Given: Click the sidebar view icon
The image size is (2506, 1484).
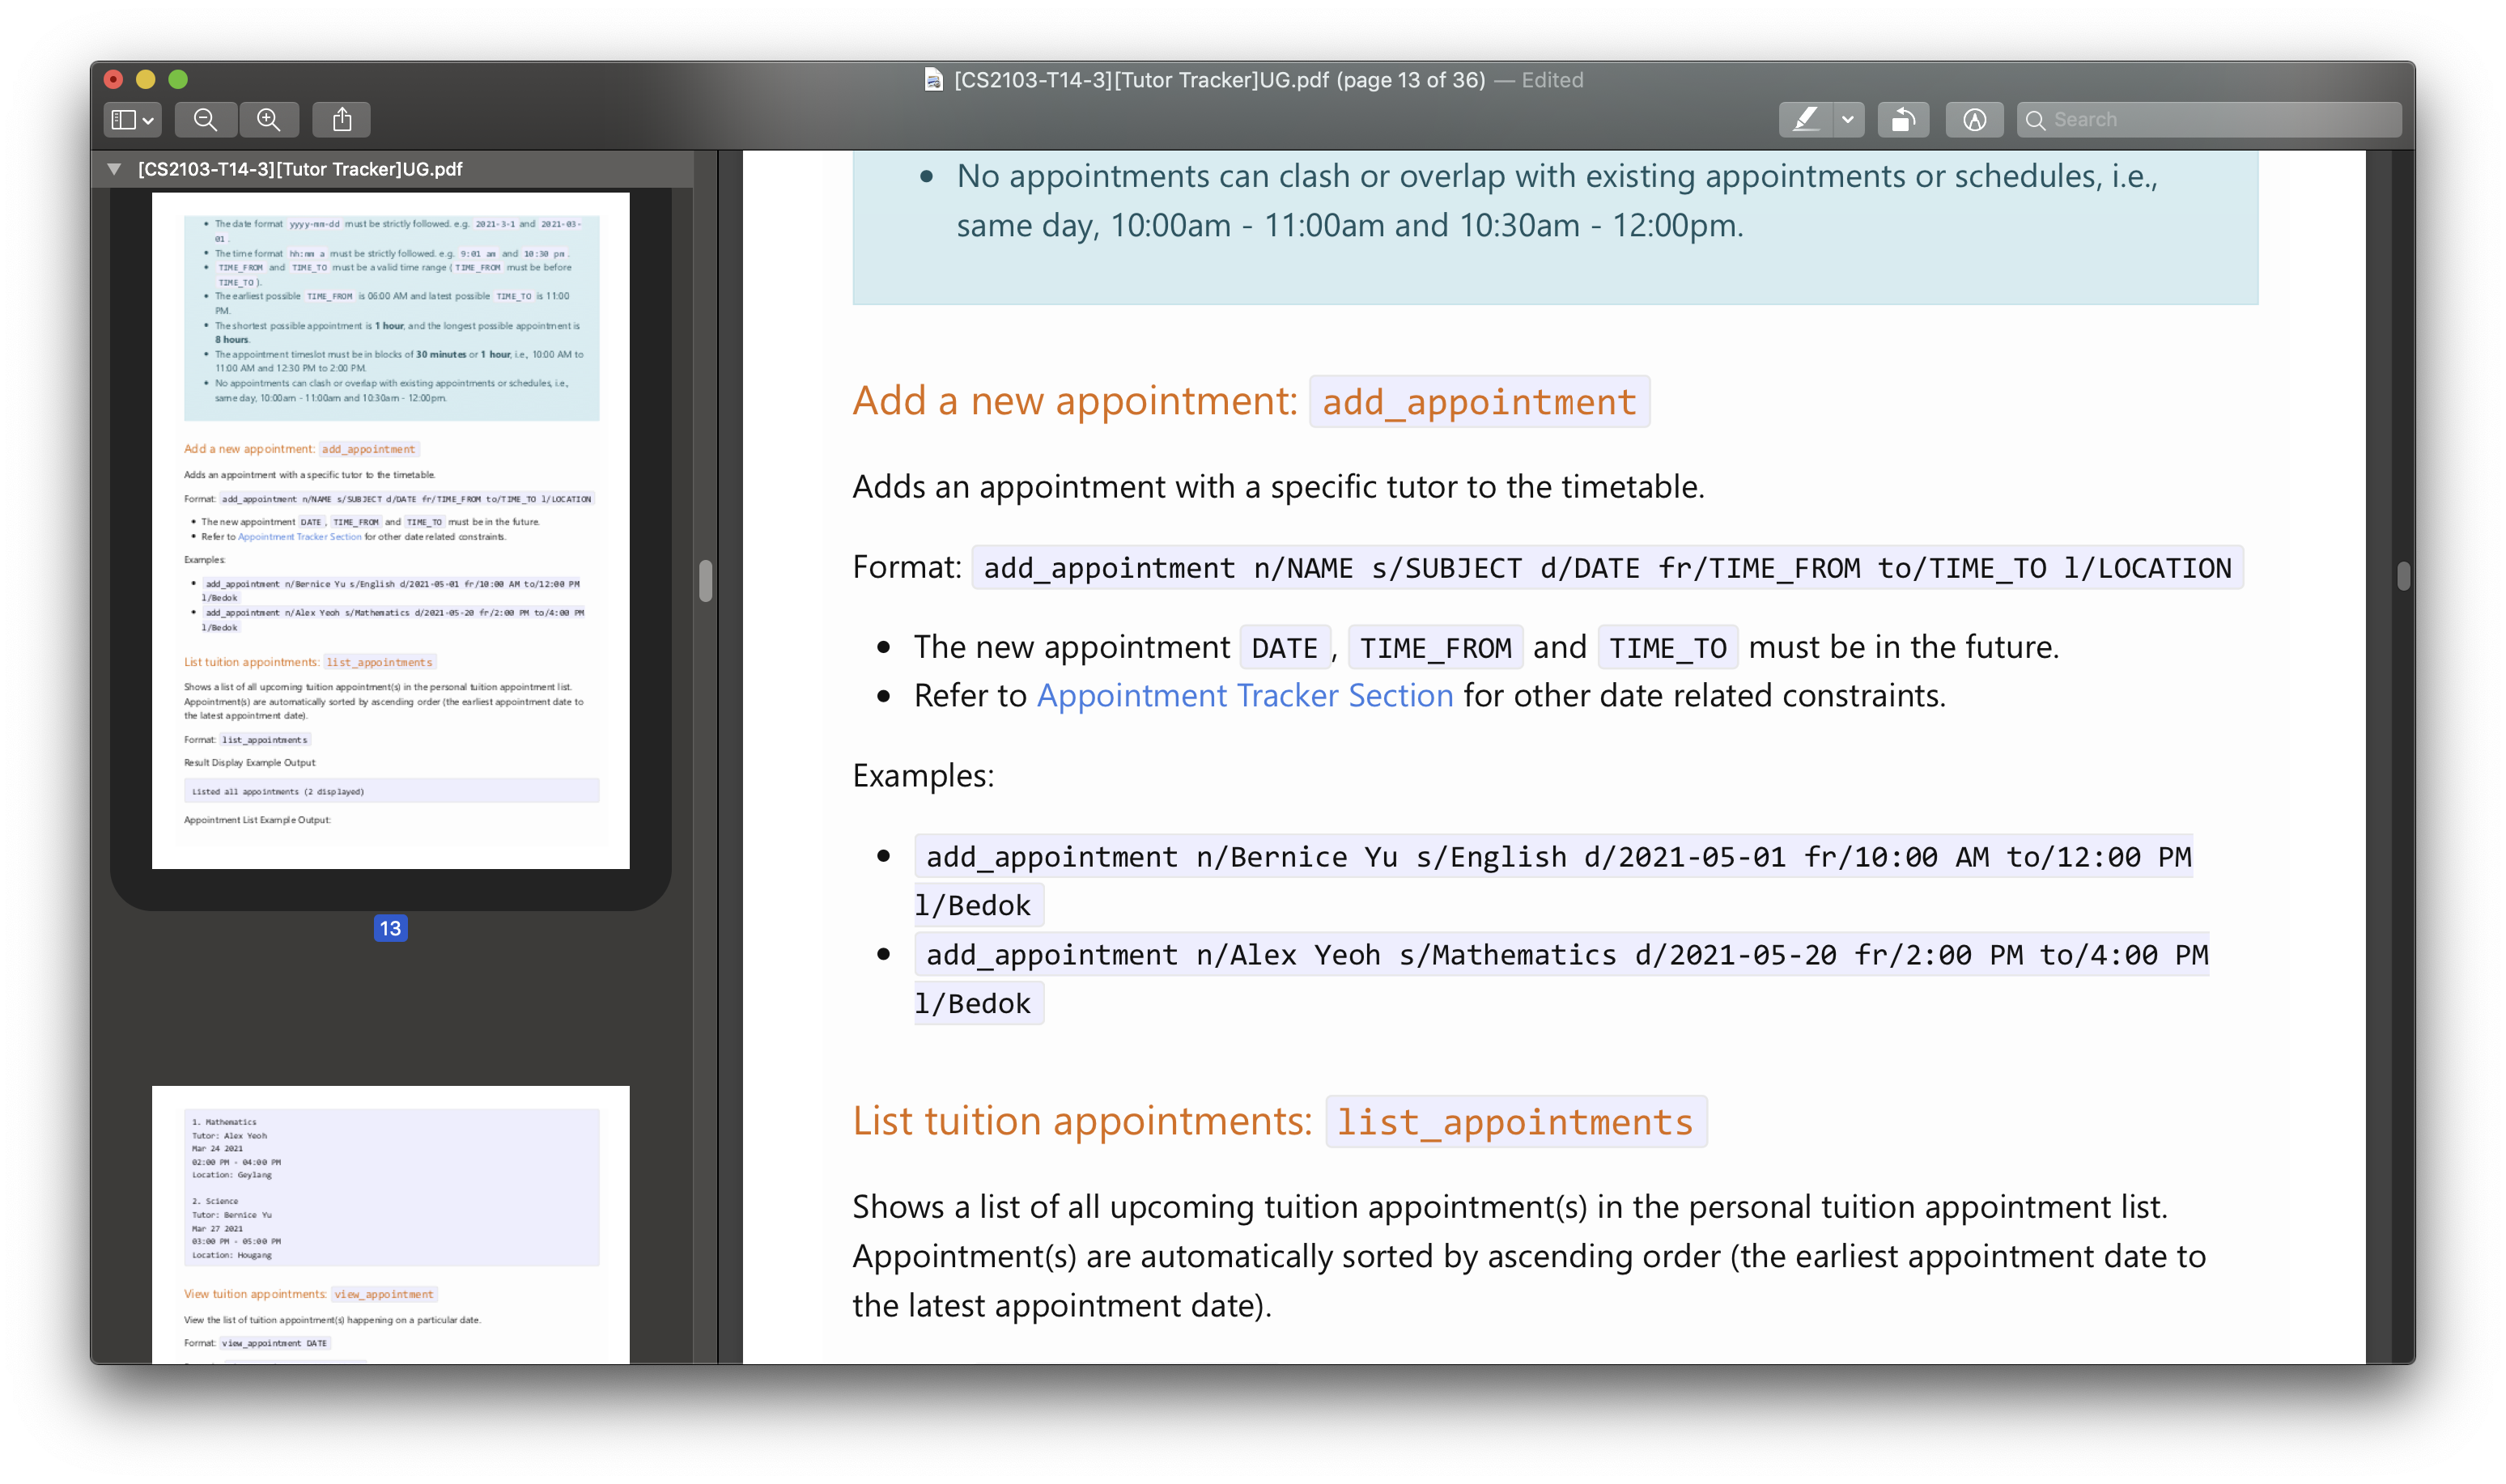Looking at the screenshot, I should click(x=123, y=120).
